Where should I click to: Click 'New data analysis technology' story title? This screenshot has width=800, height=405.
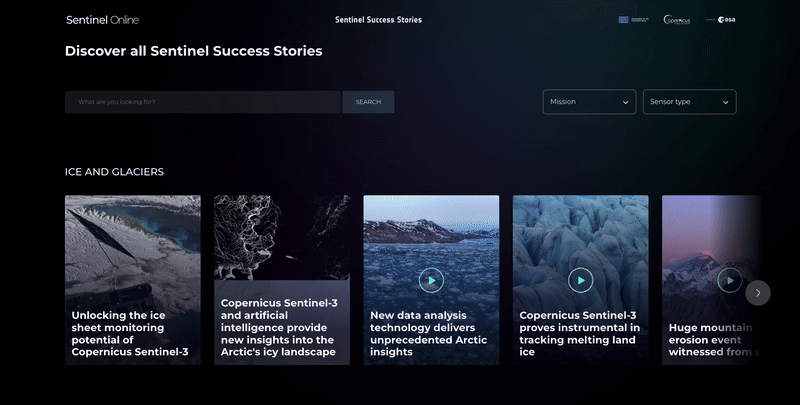click(x=429, y=334)
